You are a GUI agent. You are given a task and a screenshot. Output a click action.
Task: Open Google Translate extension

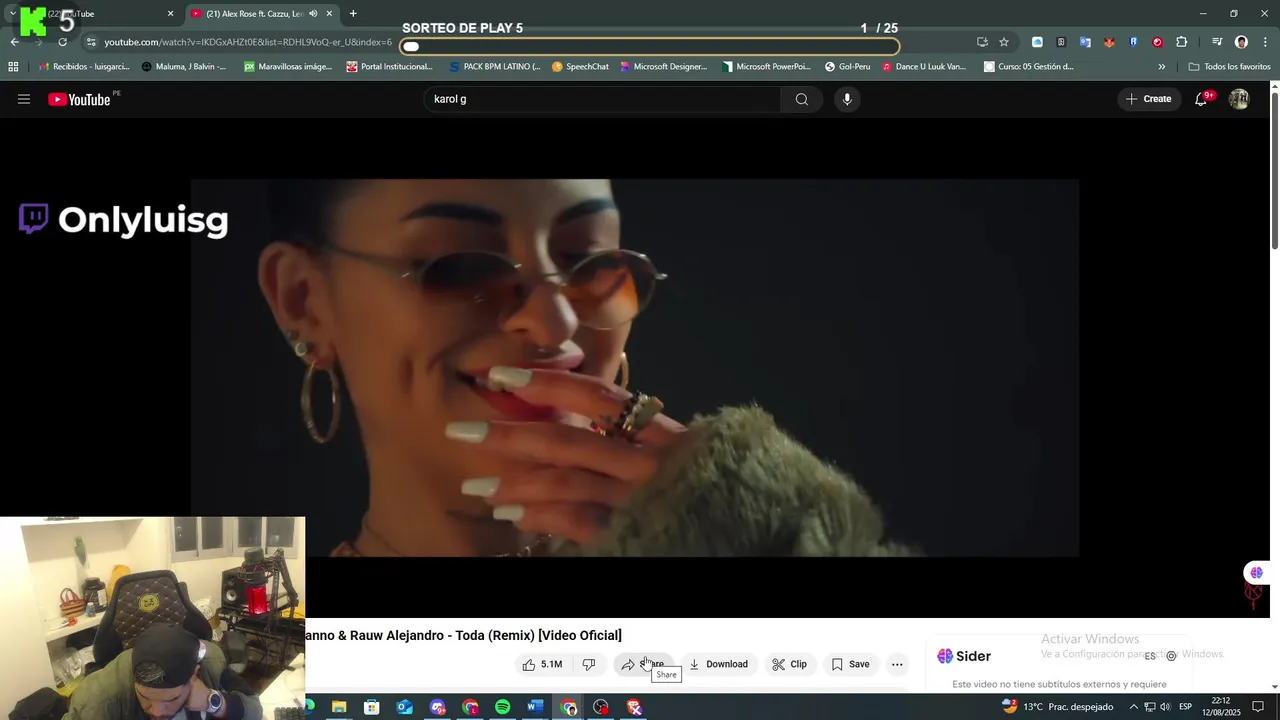coord(1085,42)
